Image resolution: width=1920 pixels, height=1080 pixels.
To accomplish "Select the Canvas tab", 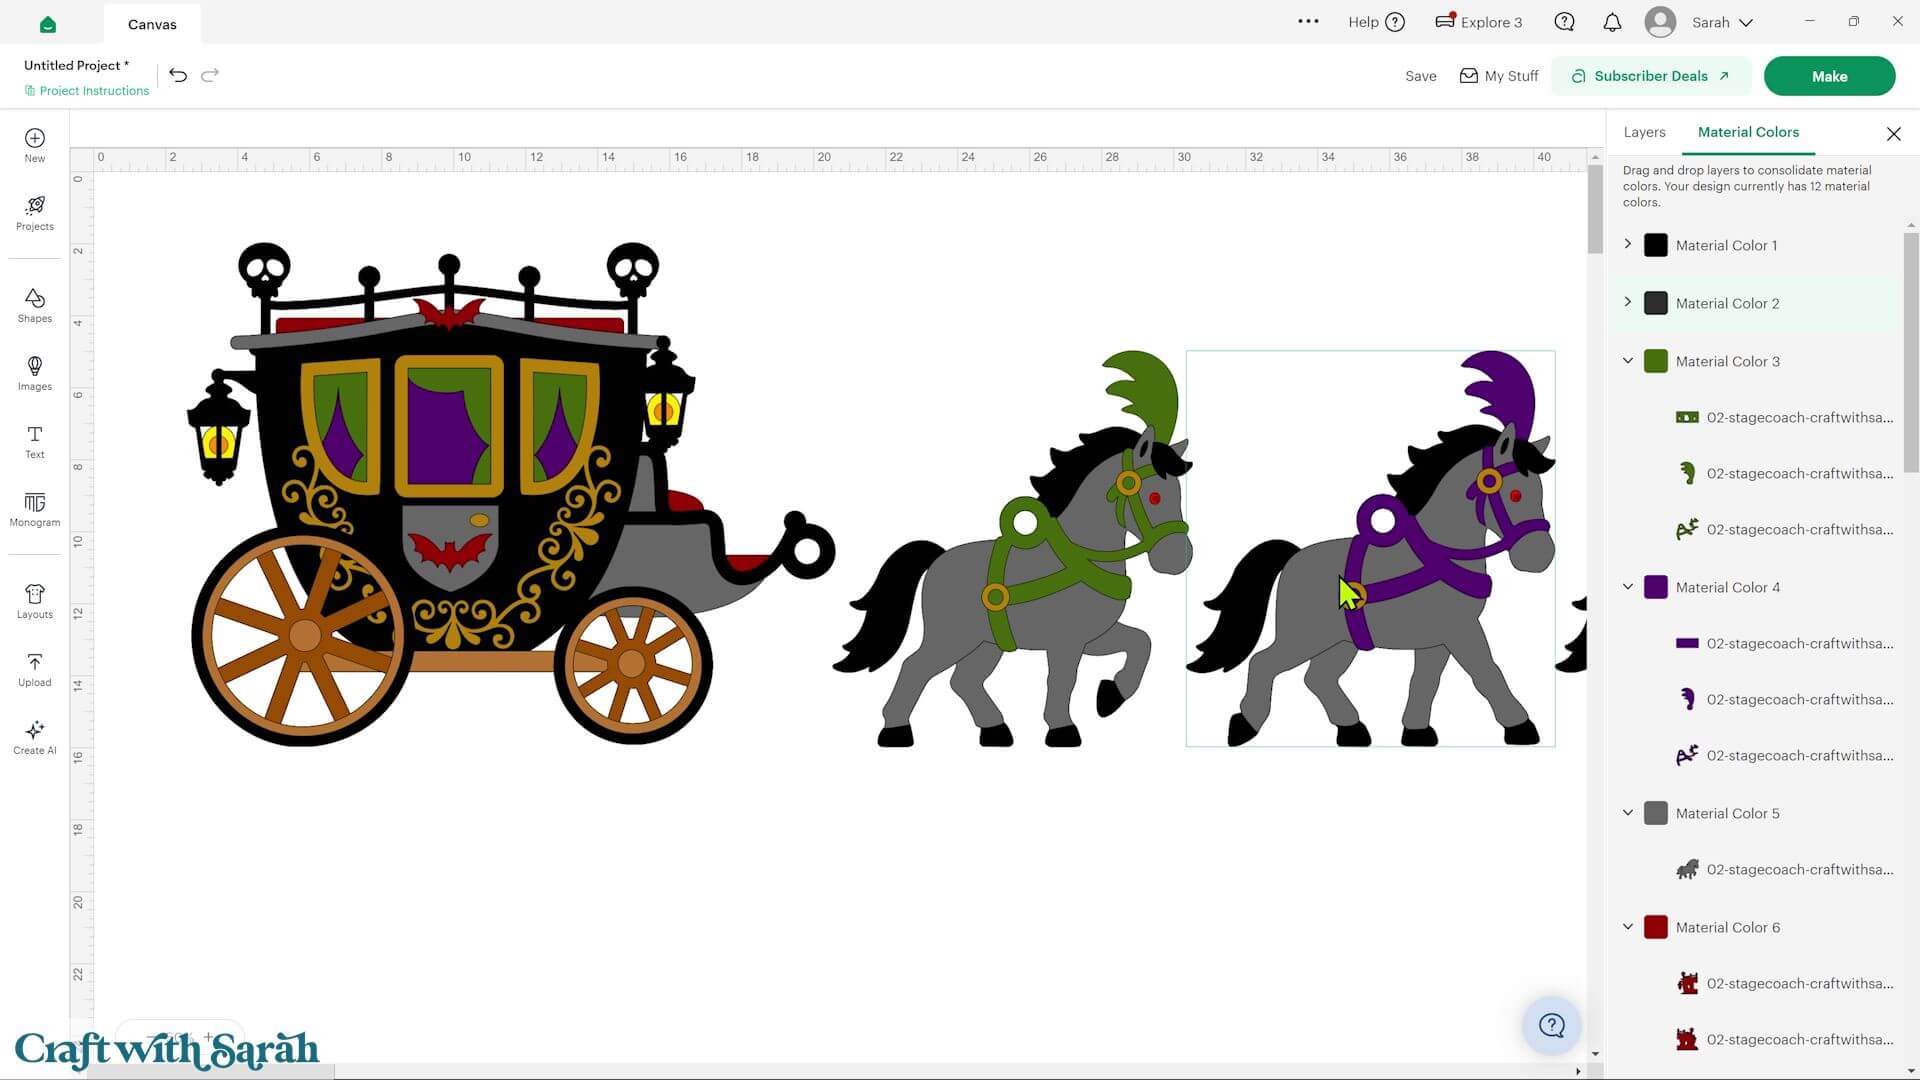I will (152, 24).
